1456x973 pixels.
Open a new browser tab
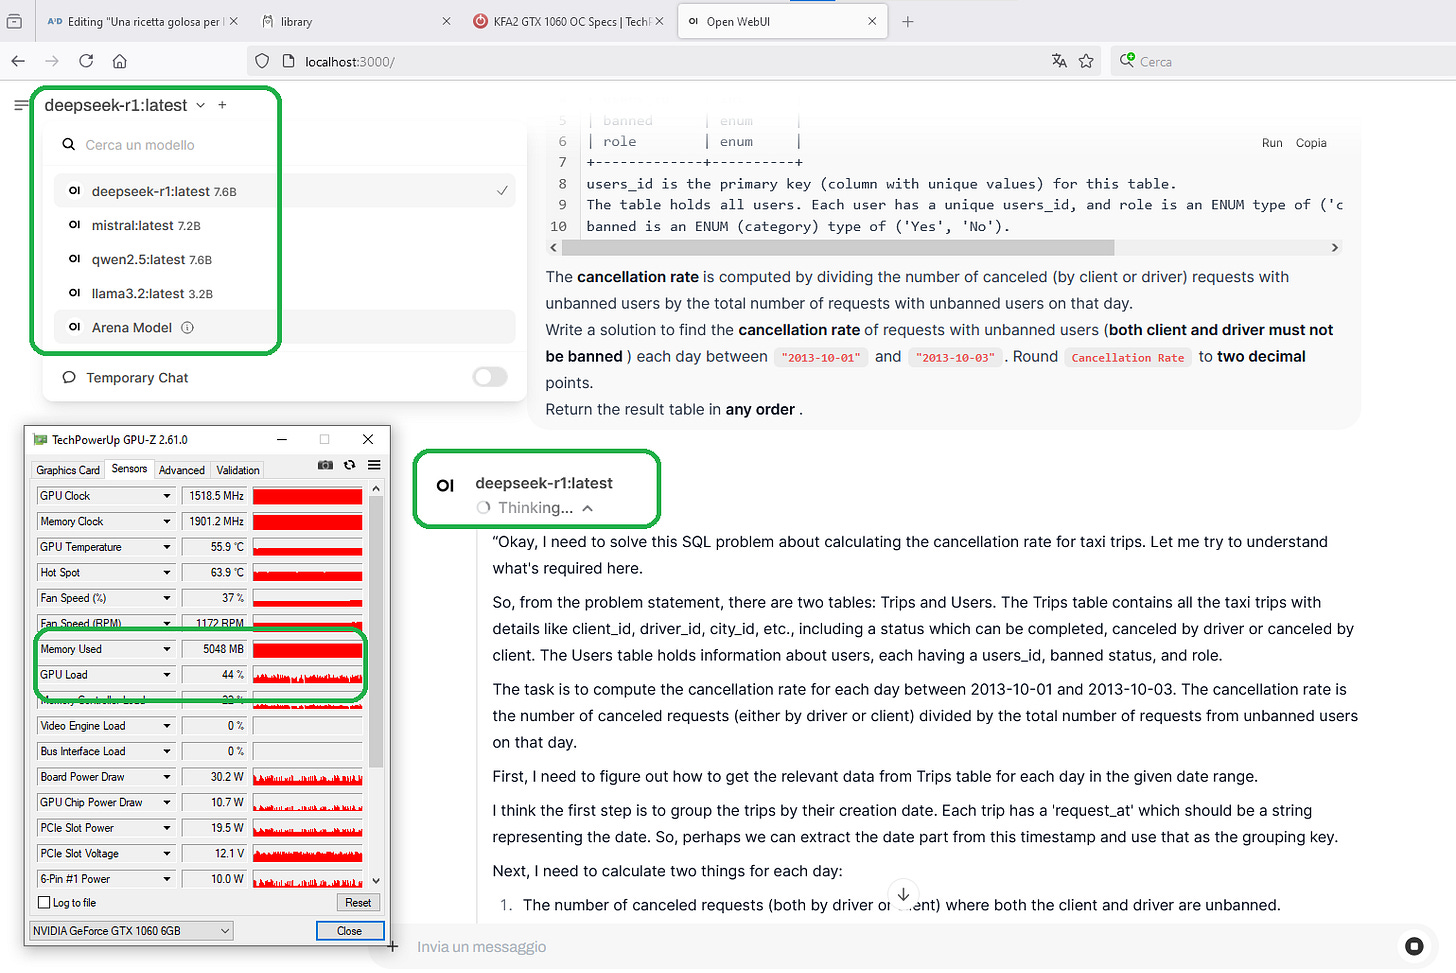pos(908,21)
